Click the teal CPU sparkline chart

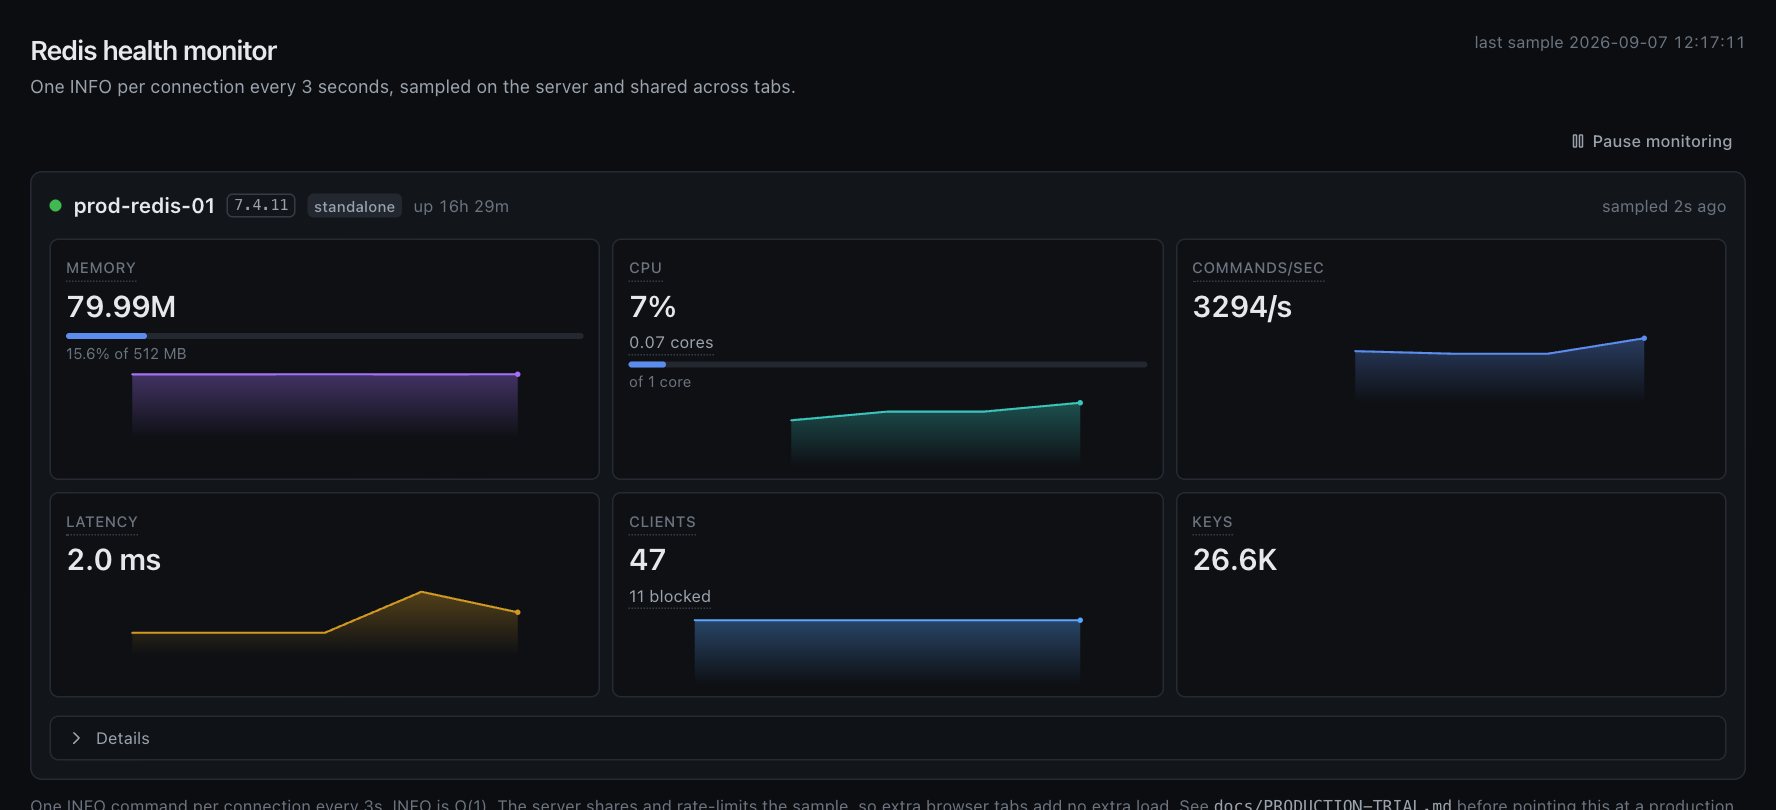[x=936, y=433]
